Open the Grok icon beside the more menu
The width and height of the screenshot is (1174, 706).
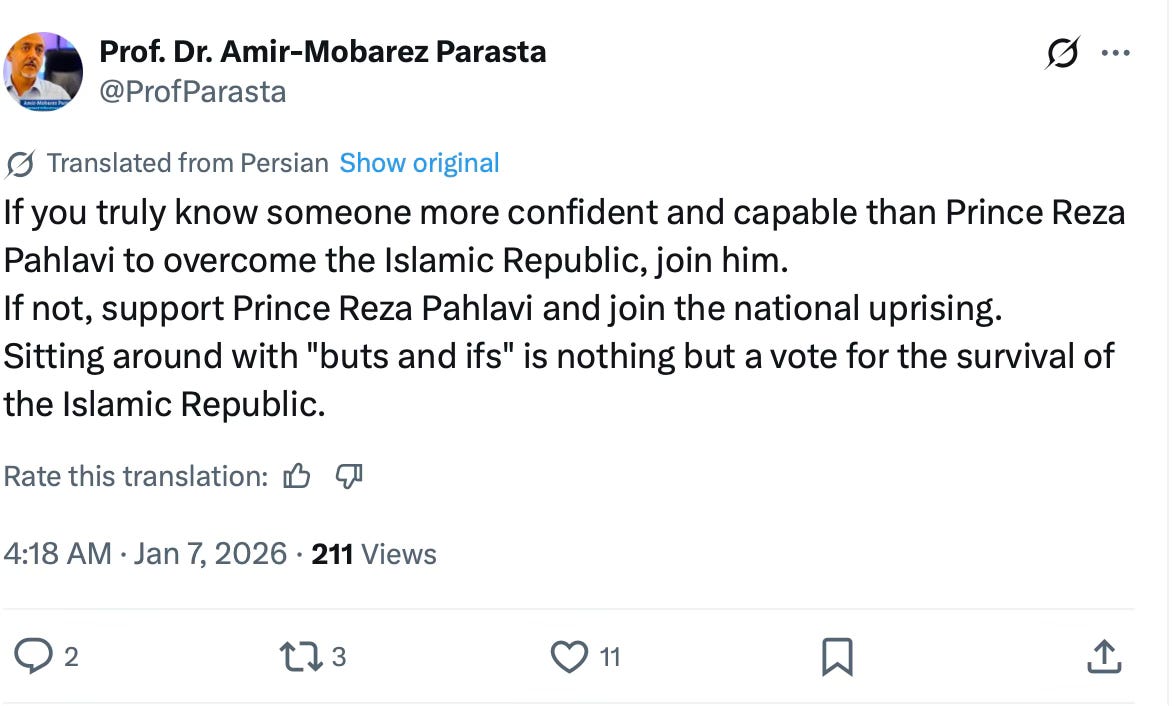pyautogui.click(x=1060, y=53)
